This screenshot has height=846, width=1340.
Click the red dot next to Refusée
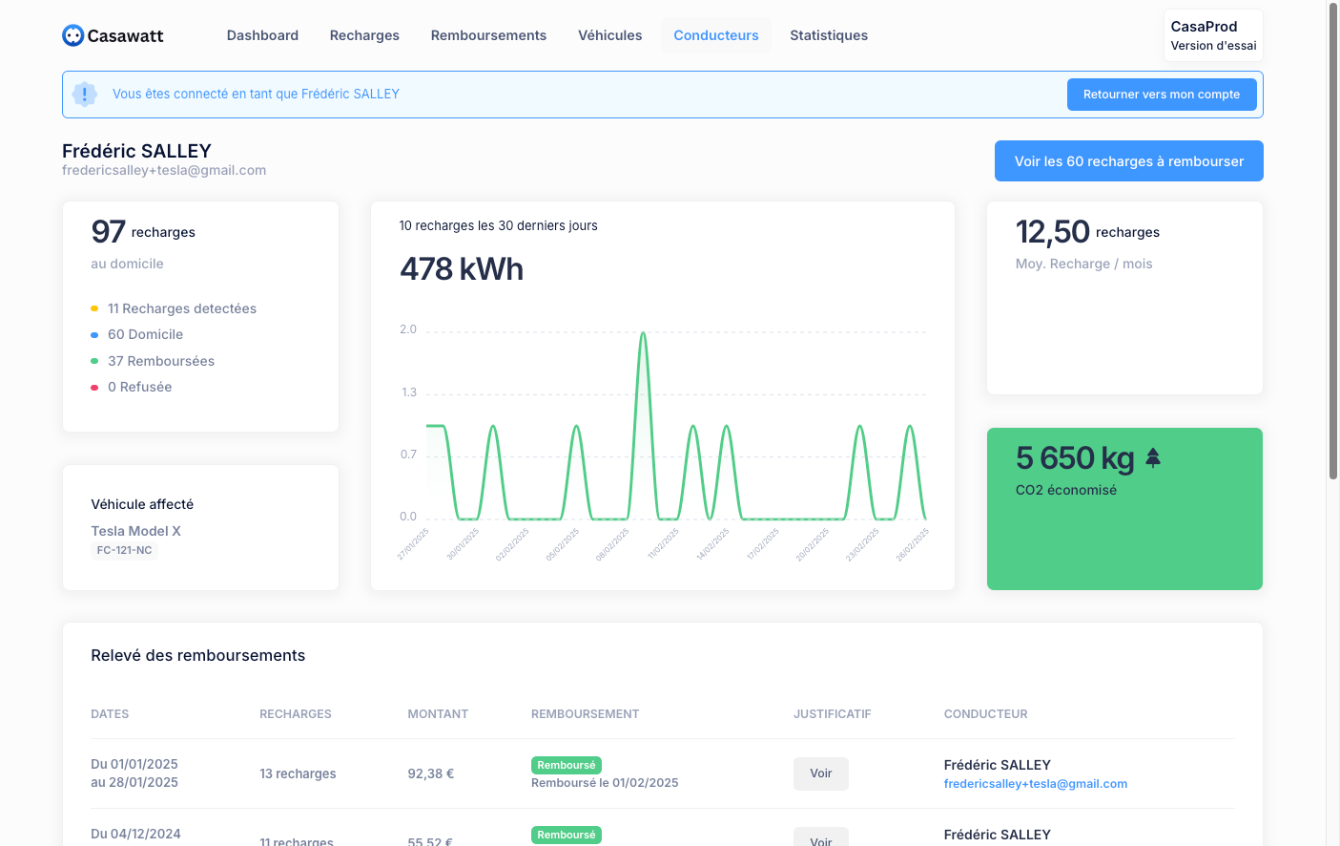(94, 387)
